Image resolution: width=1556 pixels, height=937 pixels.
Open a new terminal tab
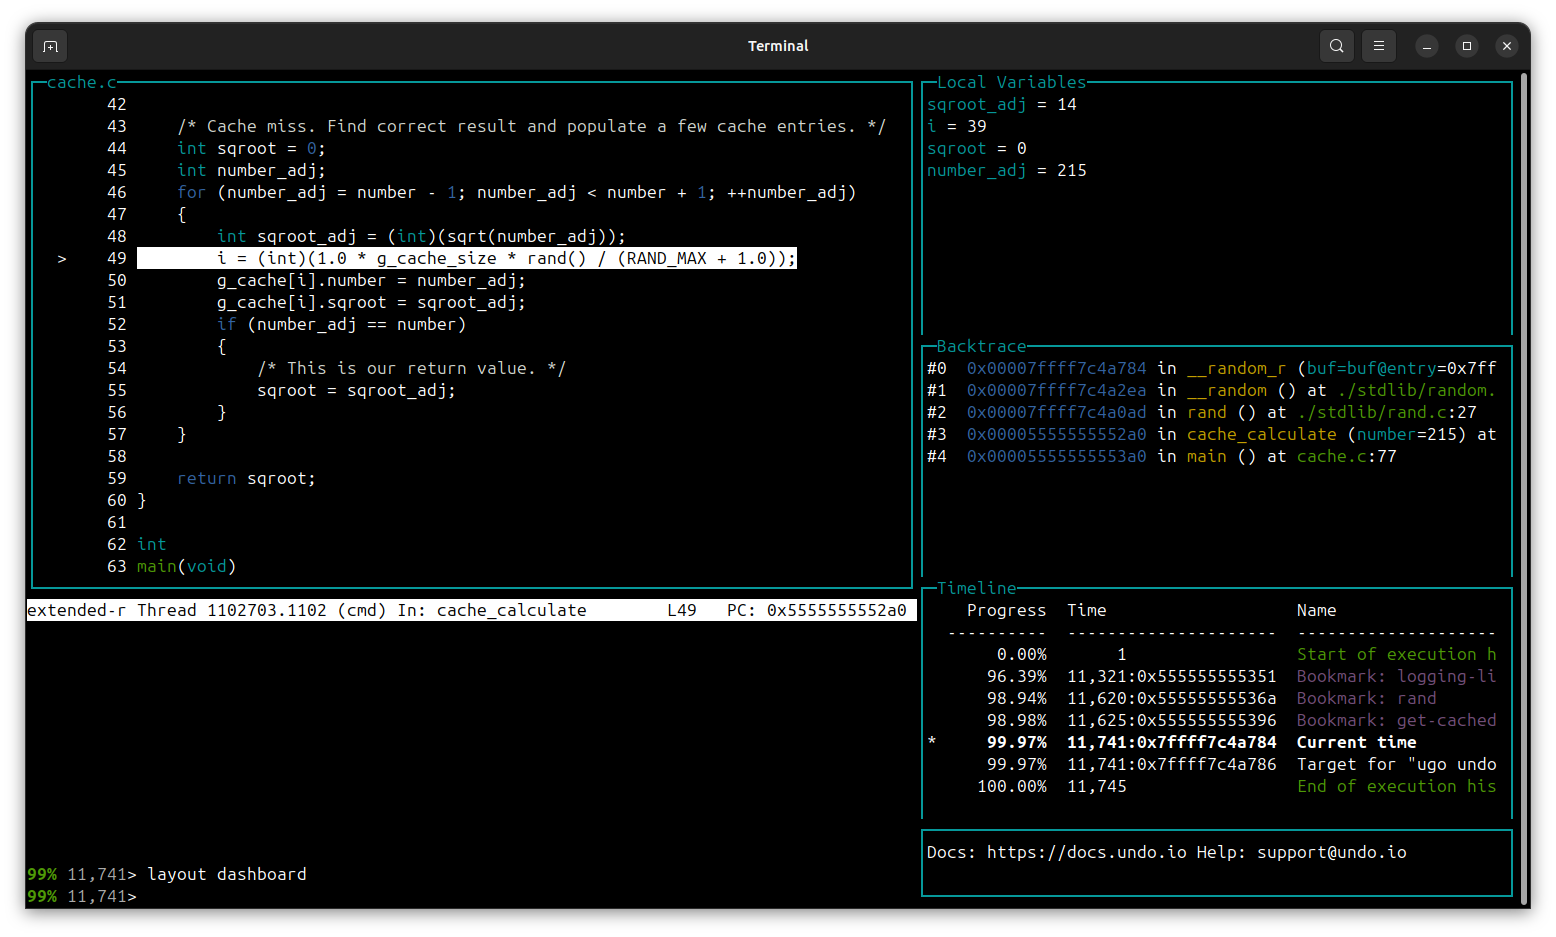click(x=49, y=45)
